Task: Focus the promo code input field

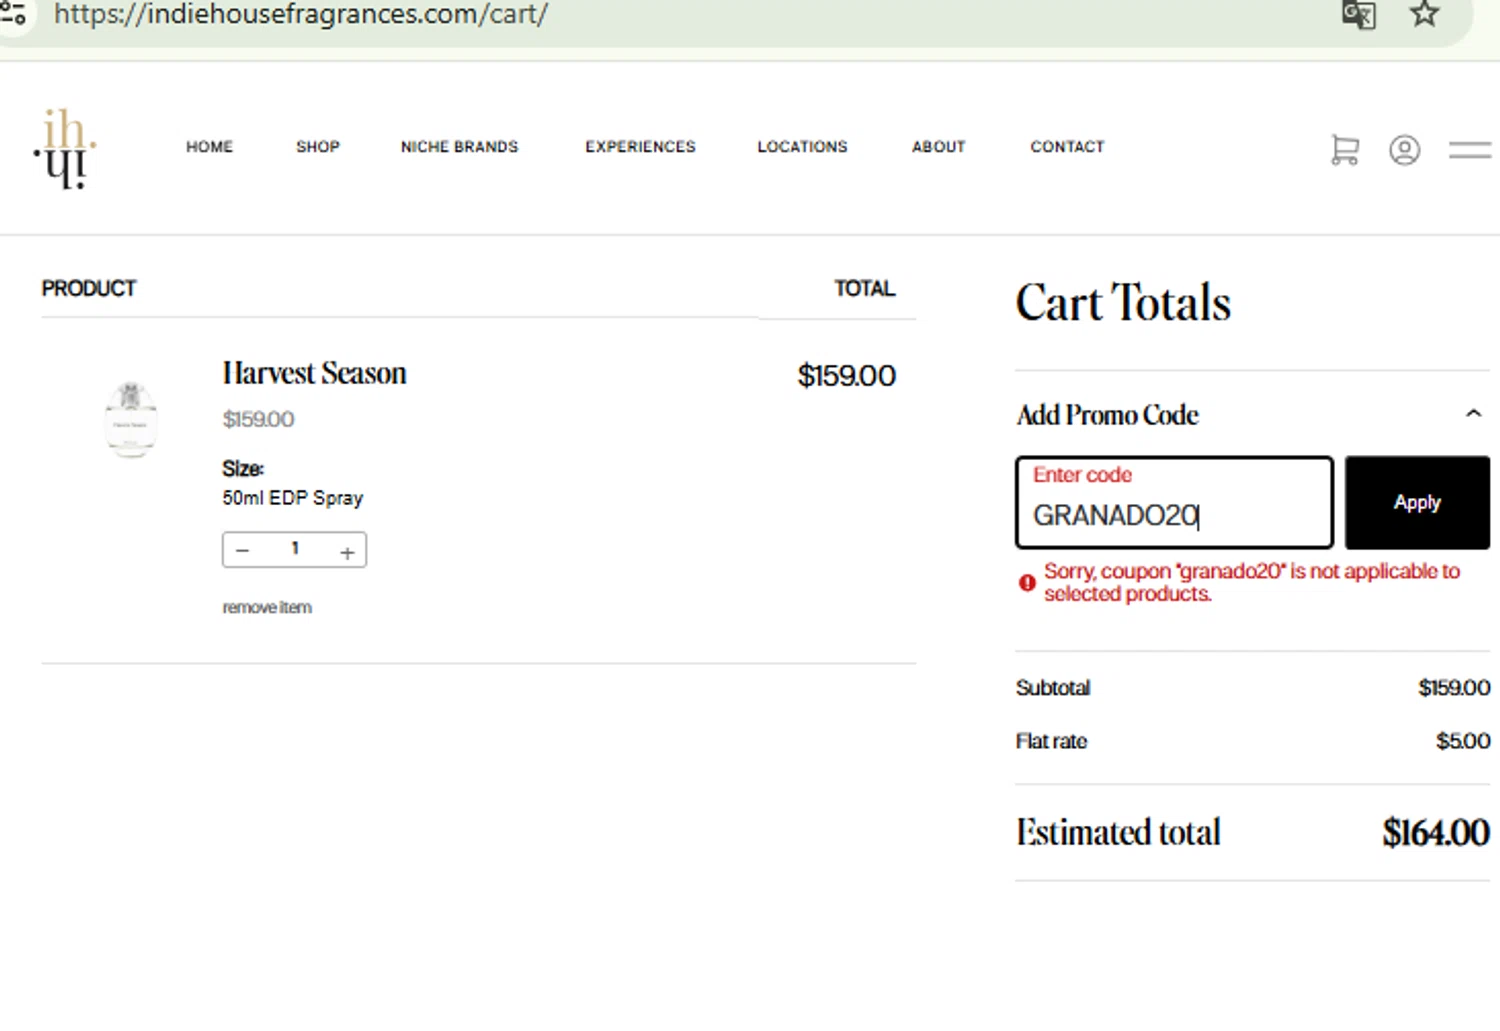Action: tap(1174, 502)
